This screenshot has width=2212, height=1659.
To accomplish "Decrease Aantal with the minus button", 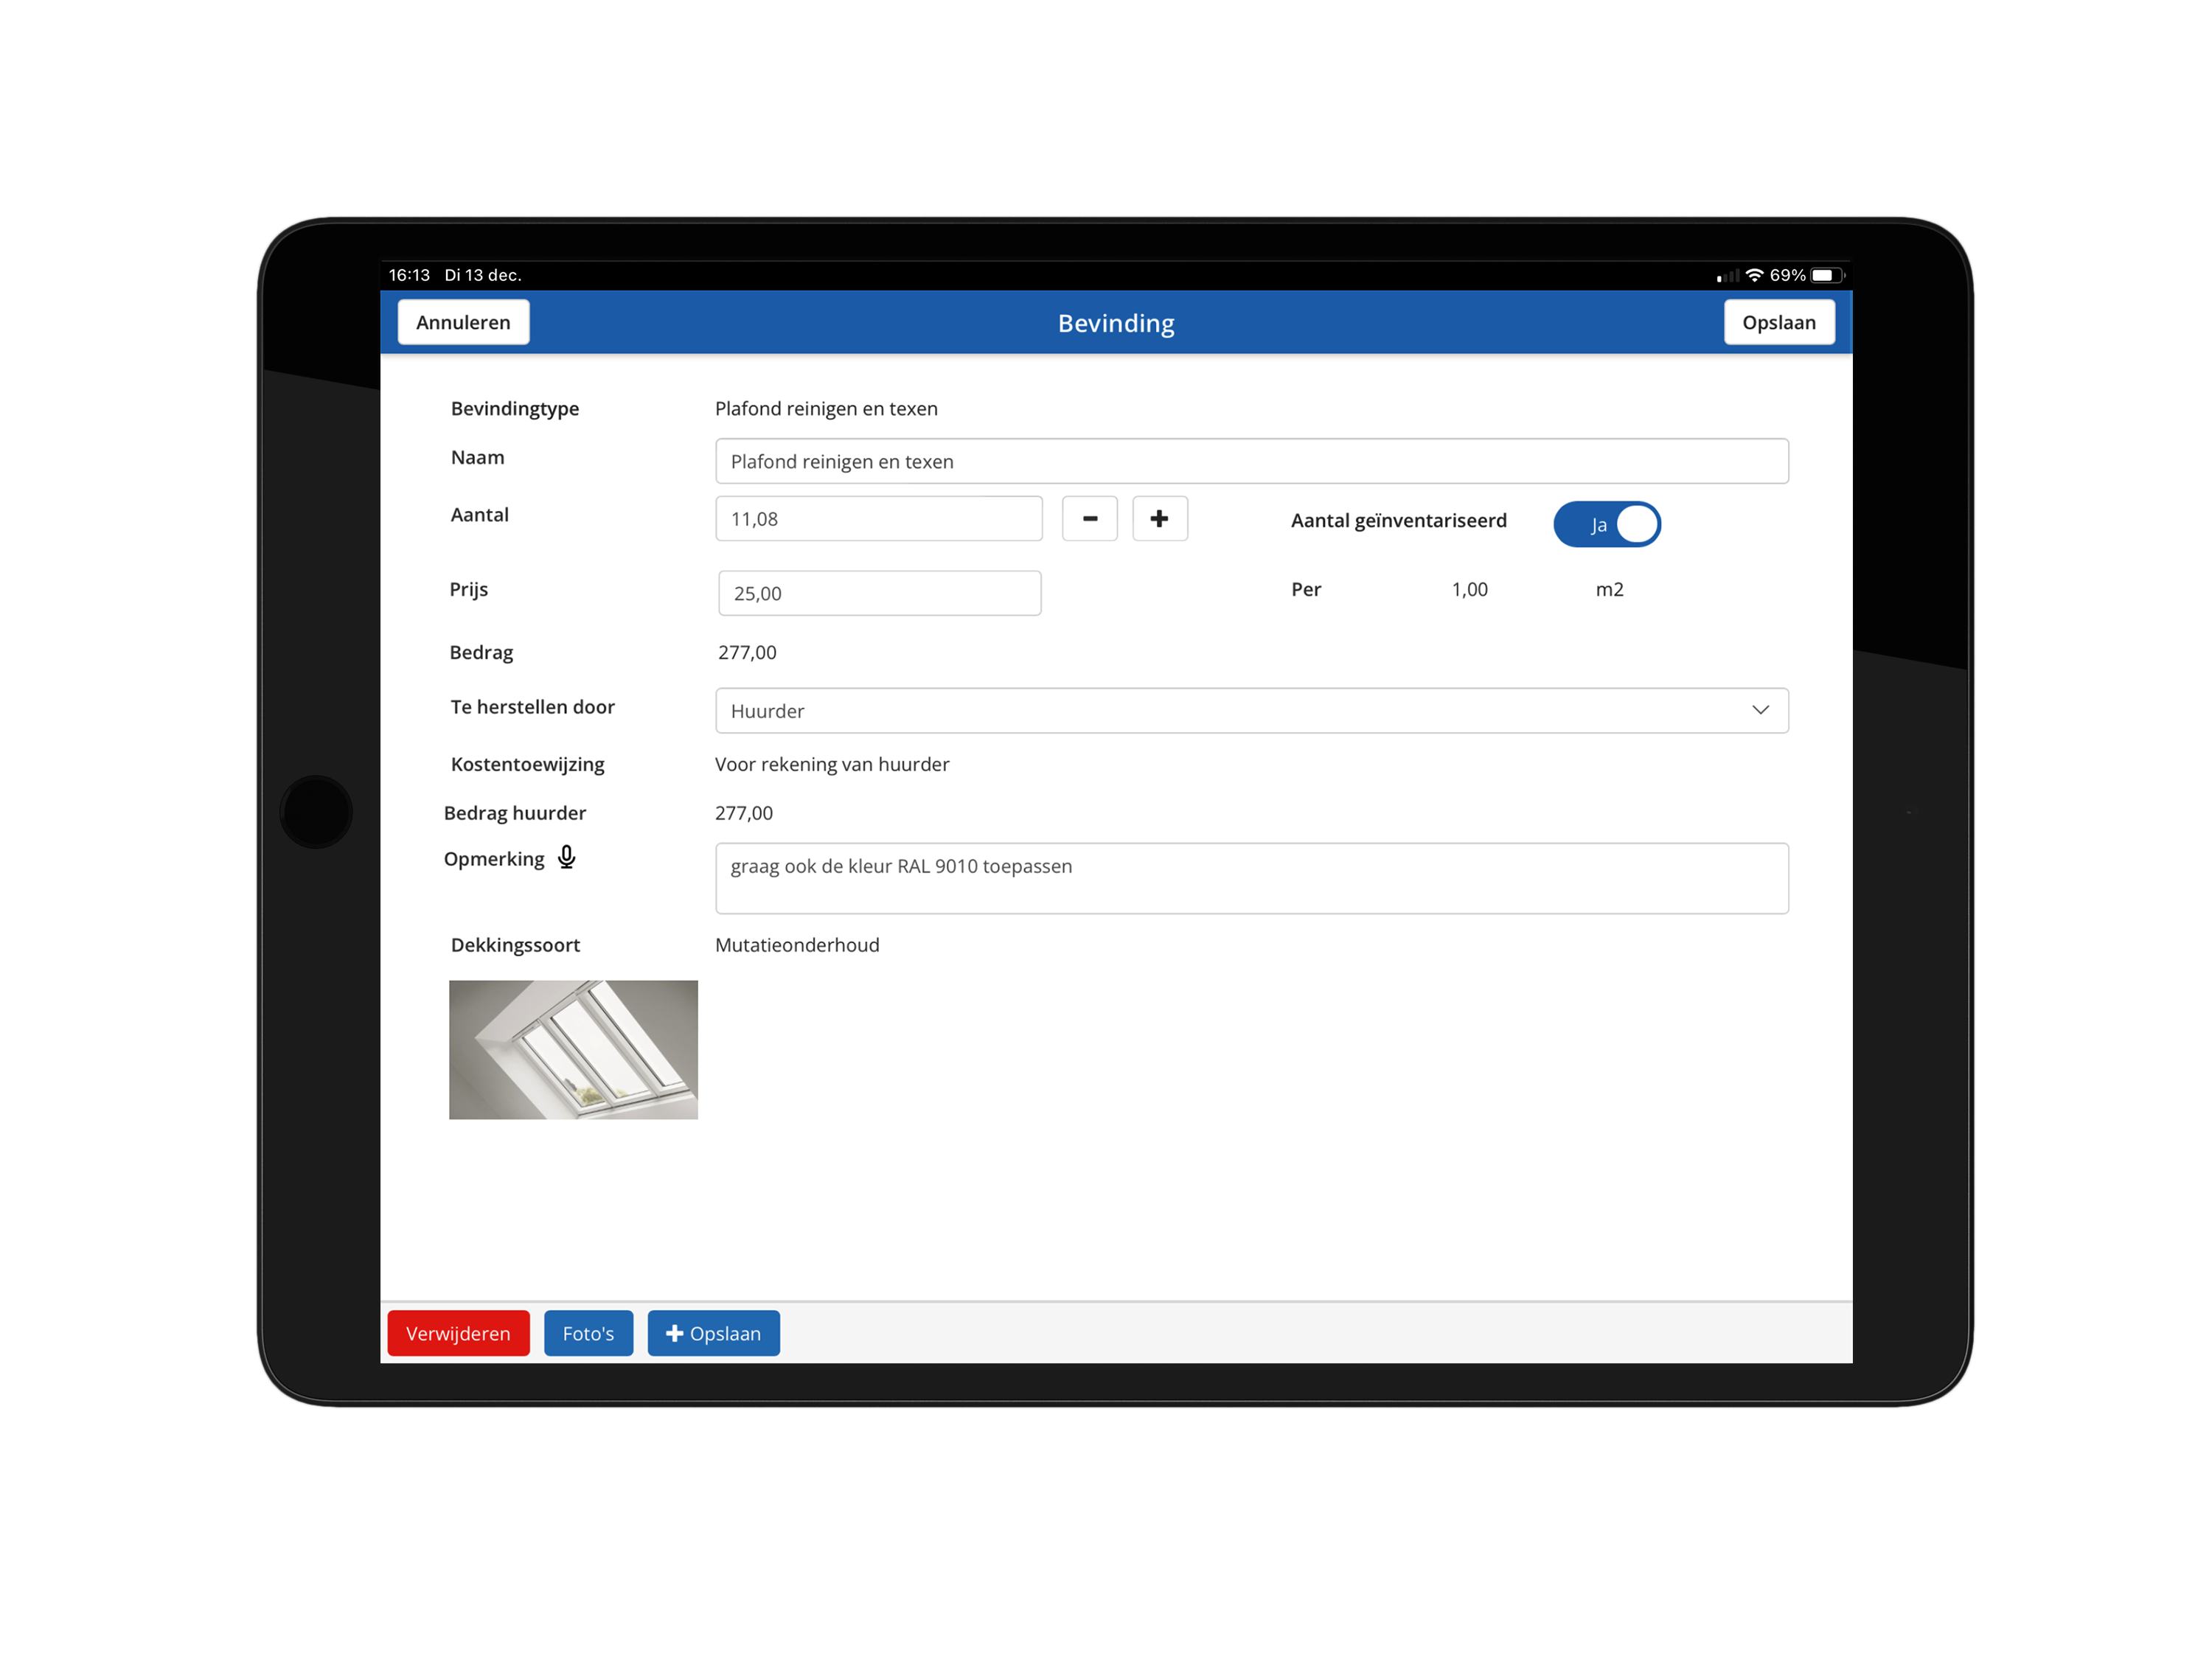I will point(1089,518).
